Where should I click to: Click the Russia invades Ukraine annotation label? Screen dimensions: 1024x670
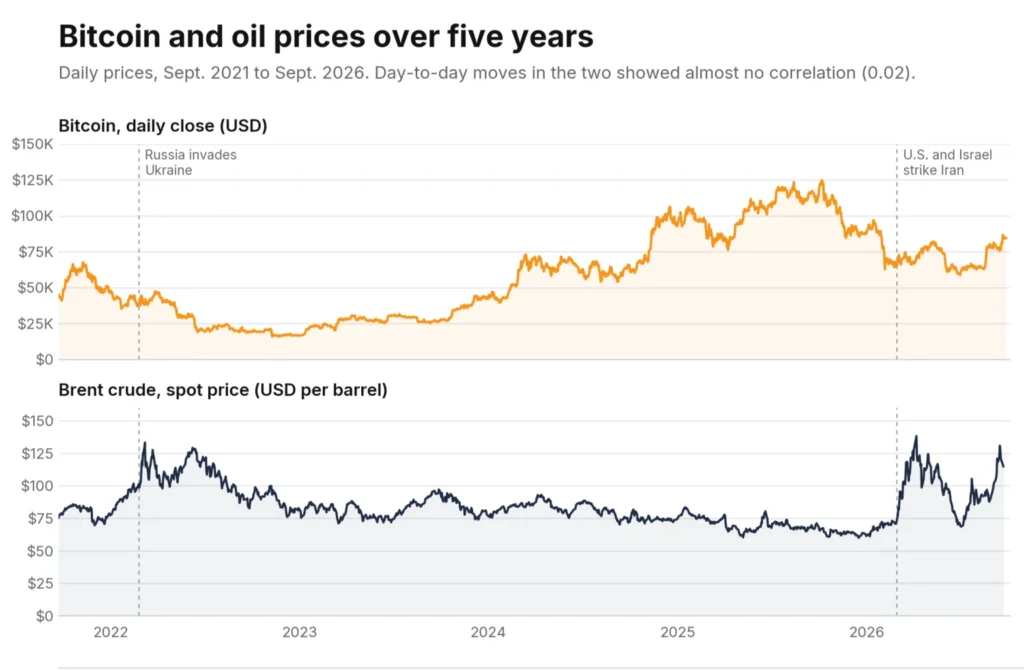click(x=191, y=163)
